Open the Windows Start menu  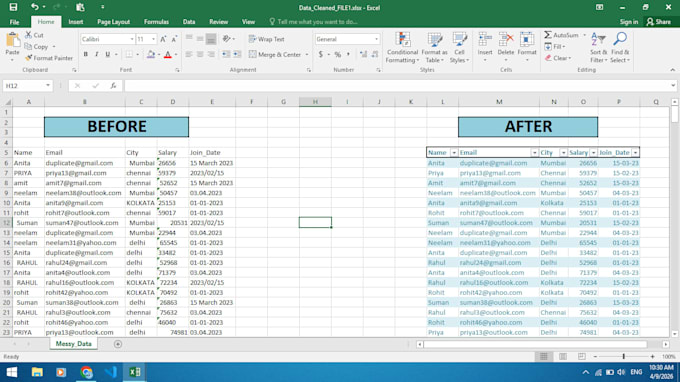tap(12, 372)
